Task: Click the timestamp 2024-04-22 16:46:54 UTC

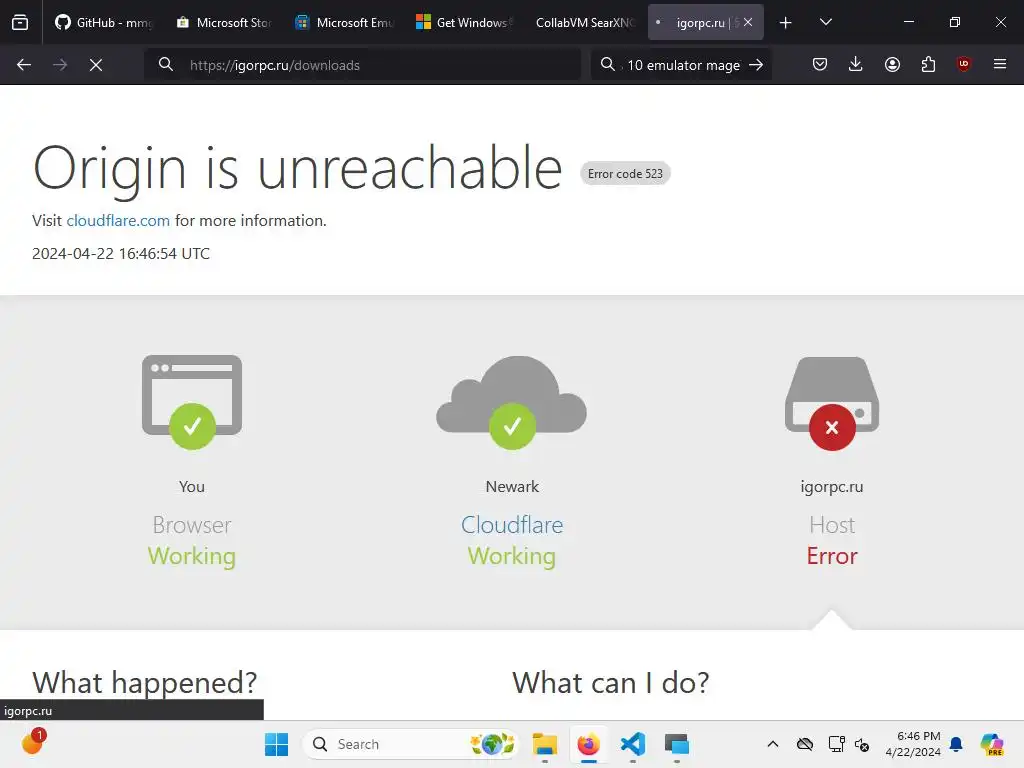Action: tap(121, 253)
